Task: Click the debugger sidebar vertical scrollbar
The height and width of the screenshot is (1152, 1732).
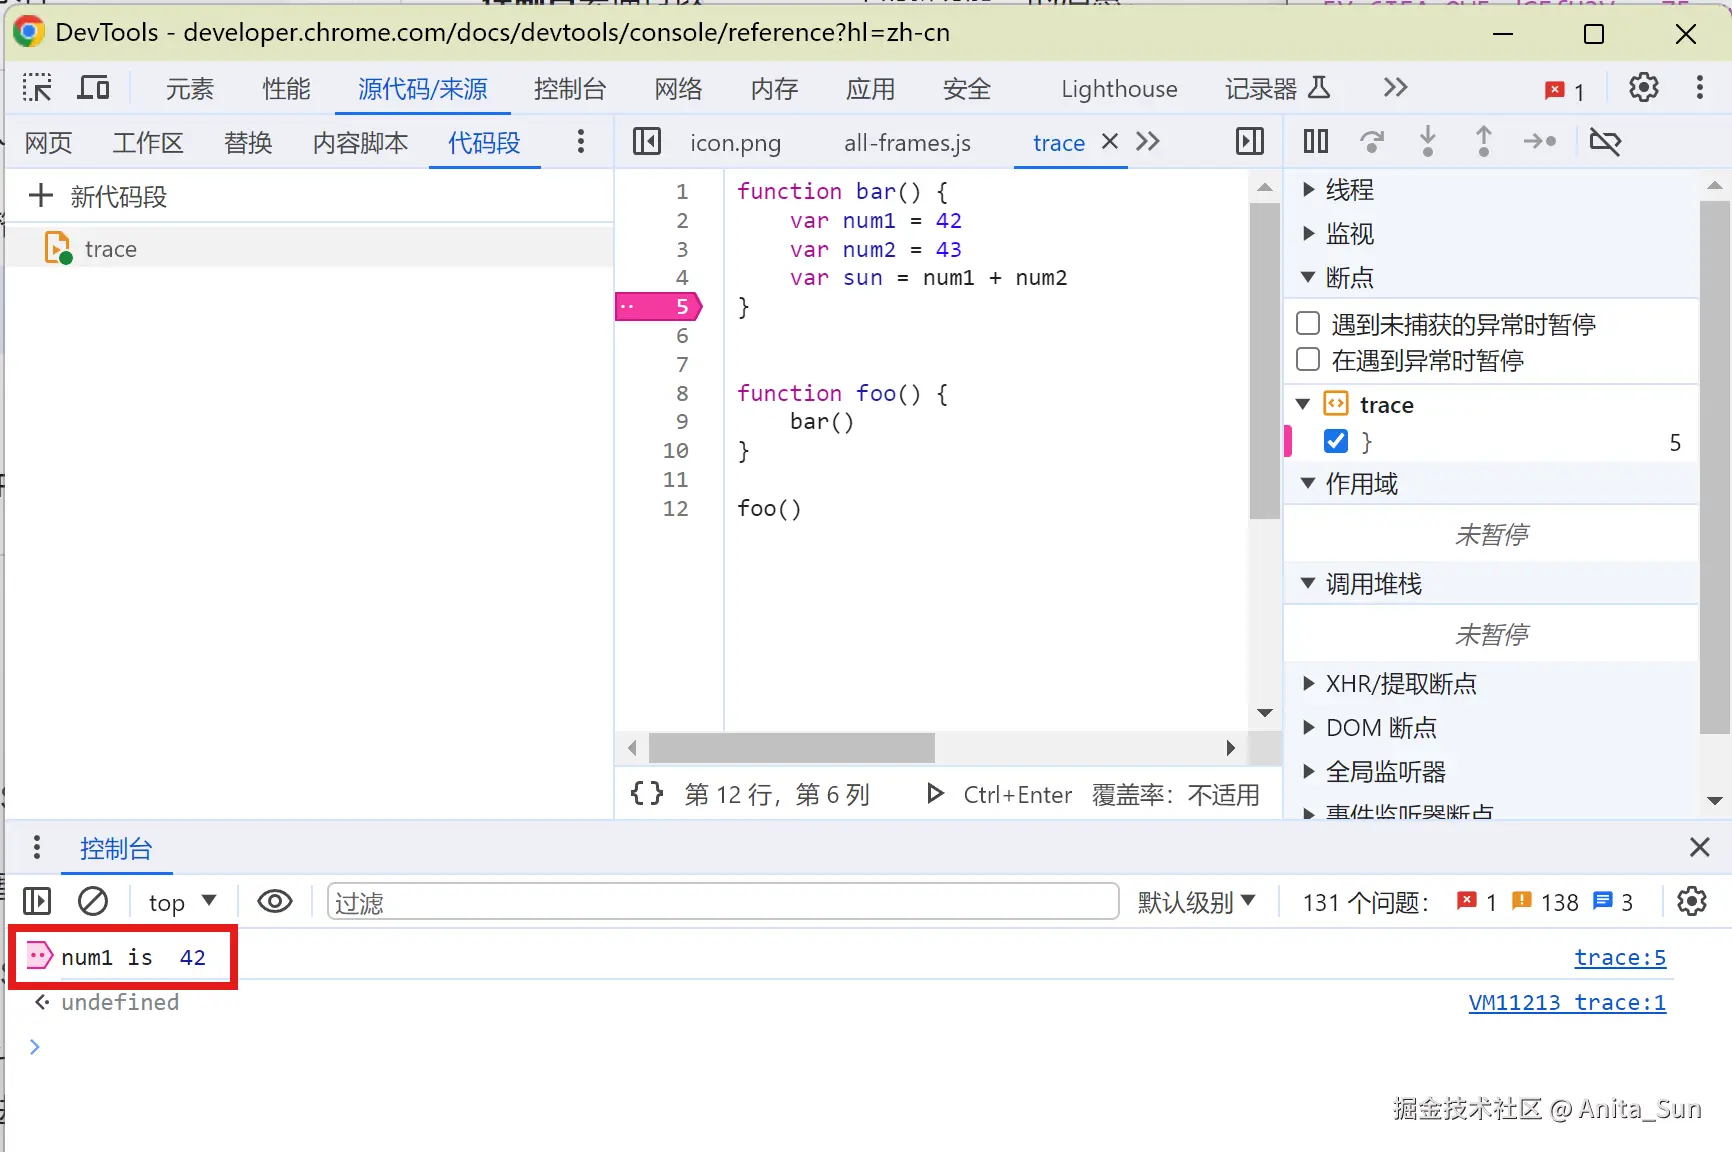Action: [1714, 468]
